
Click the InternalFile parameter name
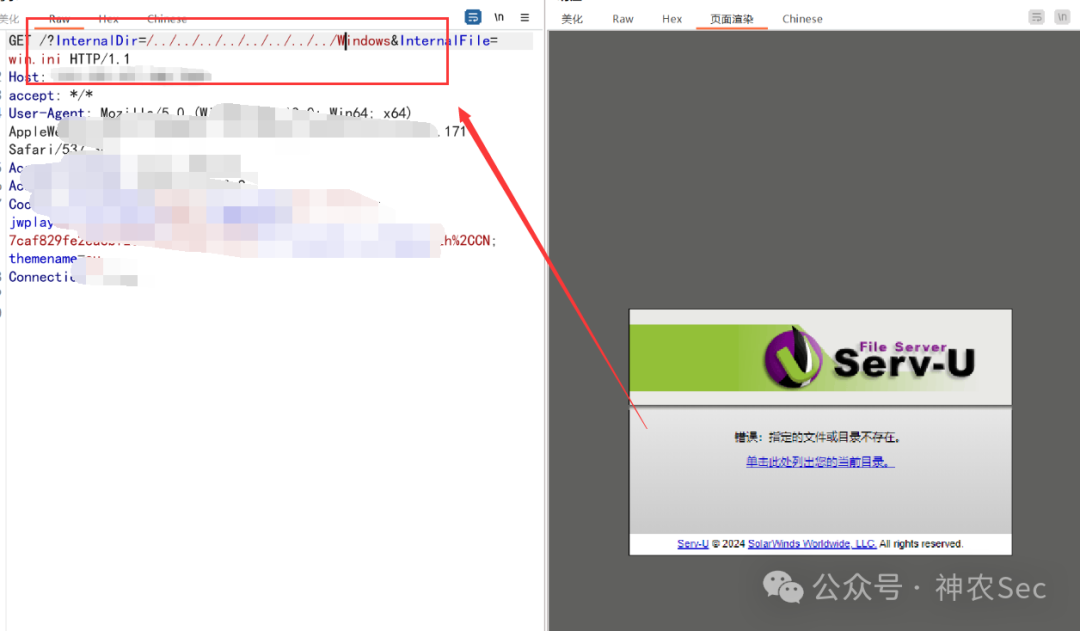pos(445,41)
